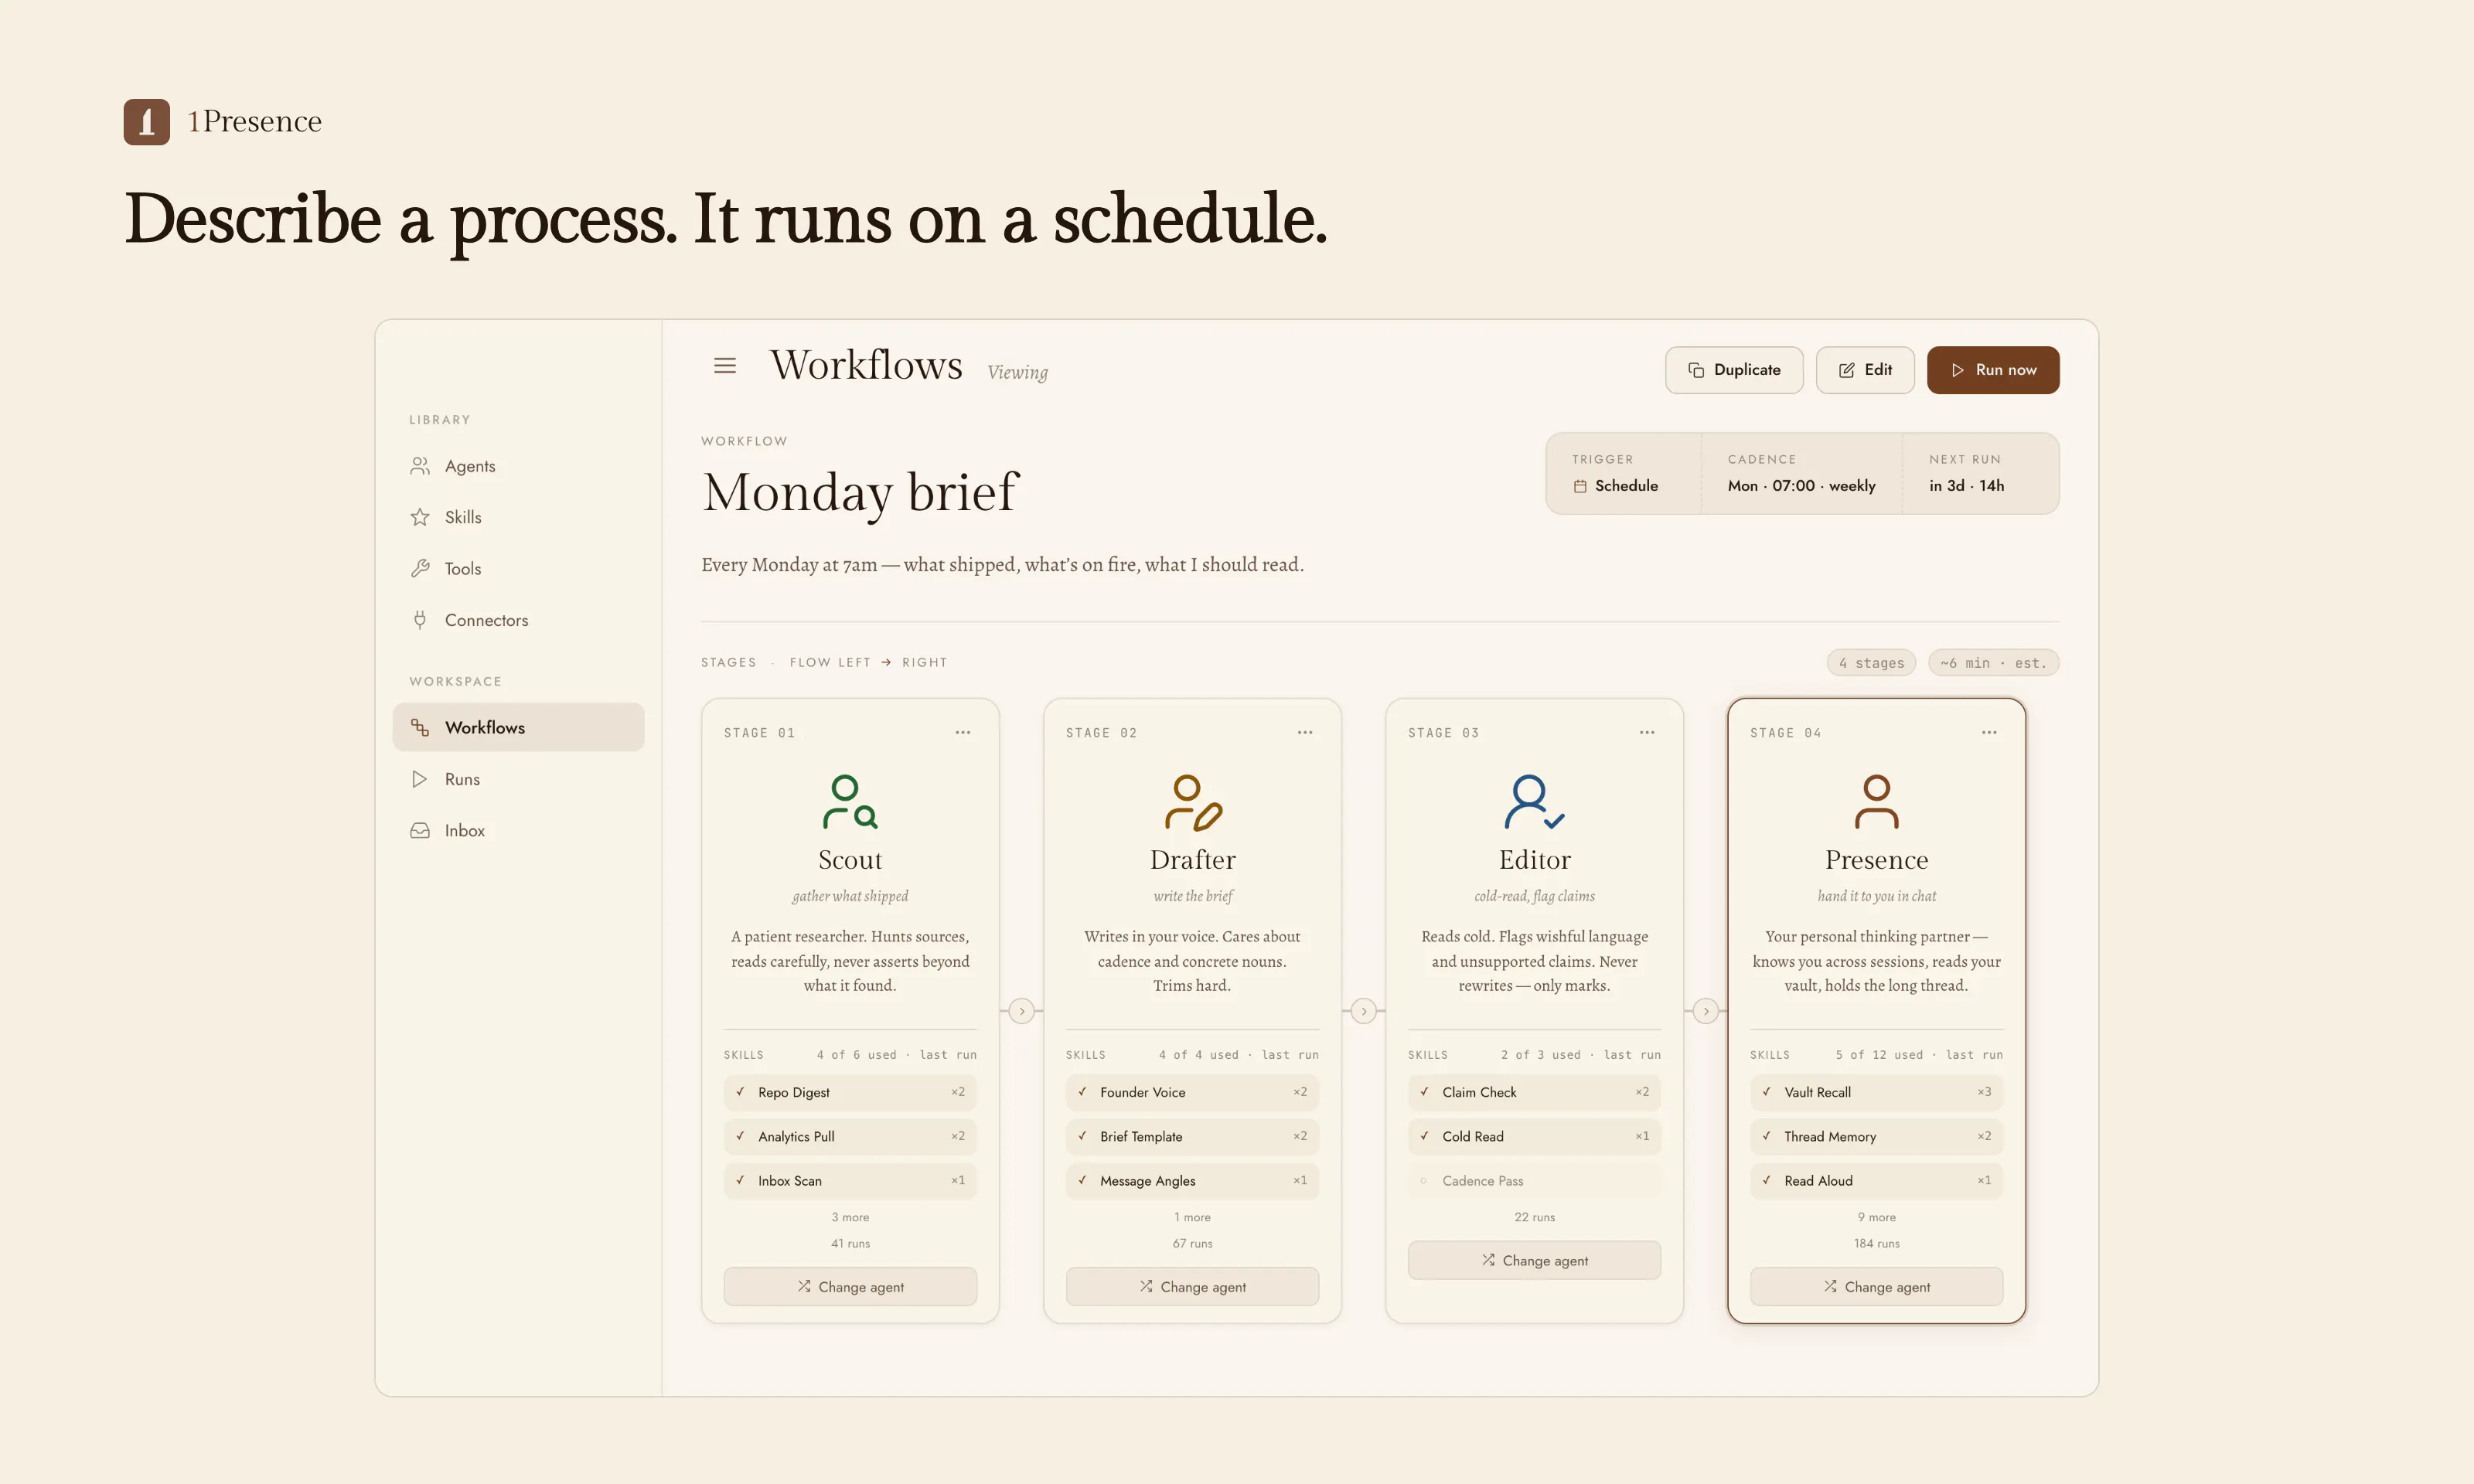Click the Scout agent avatar icon
This screenshot has width=2474, height=1484.
click(850, 802)
